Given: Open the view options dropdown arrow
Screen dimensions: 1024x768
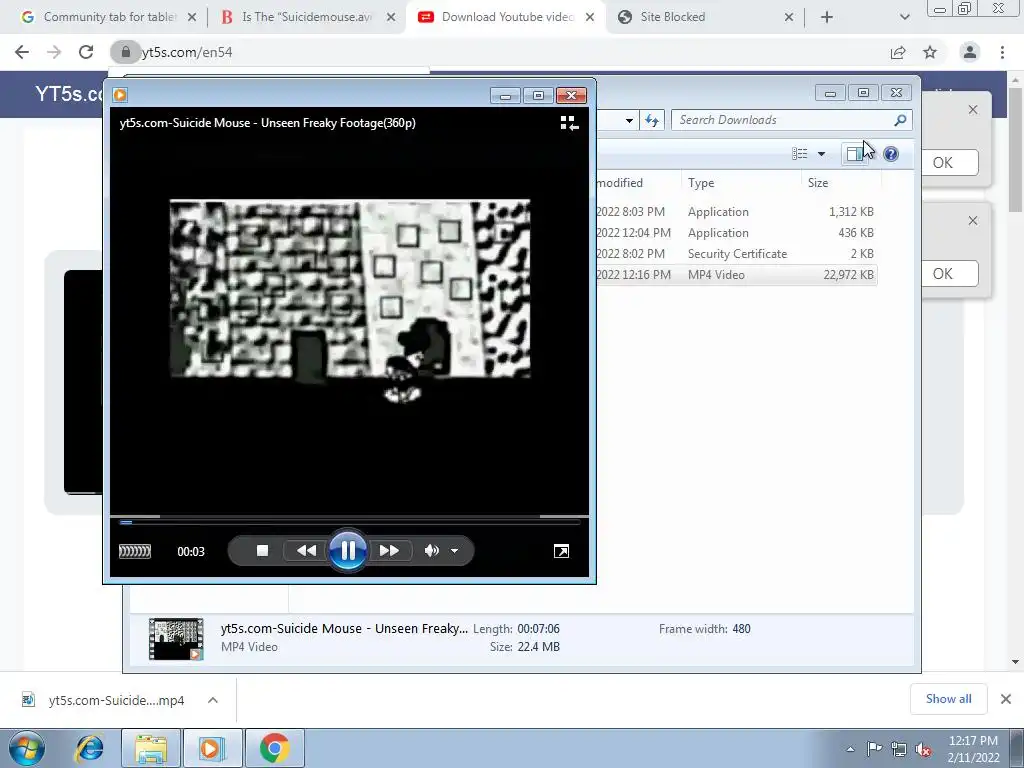Looking at the screenshot, I should (x=822, y=153).
